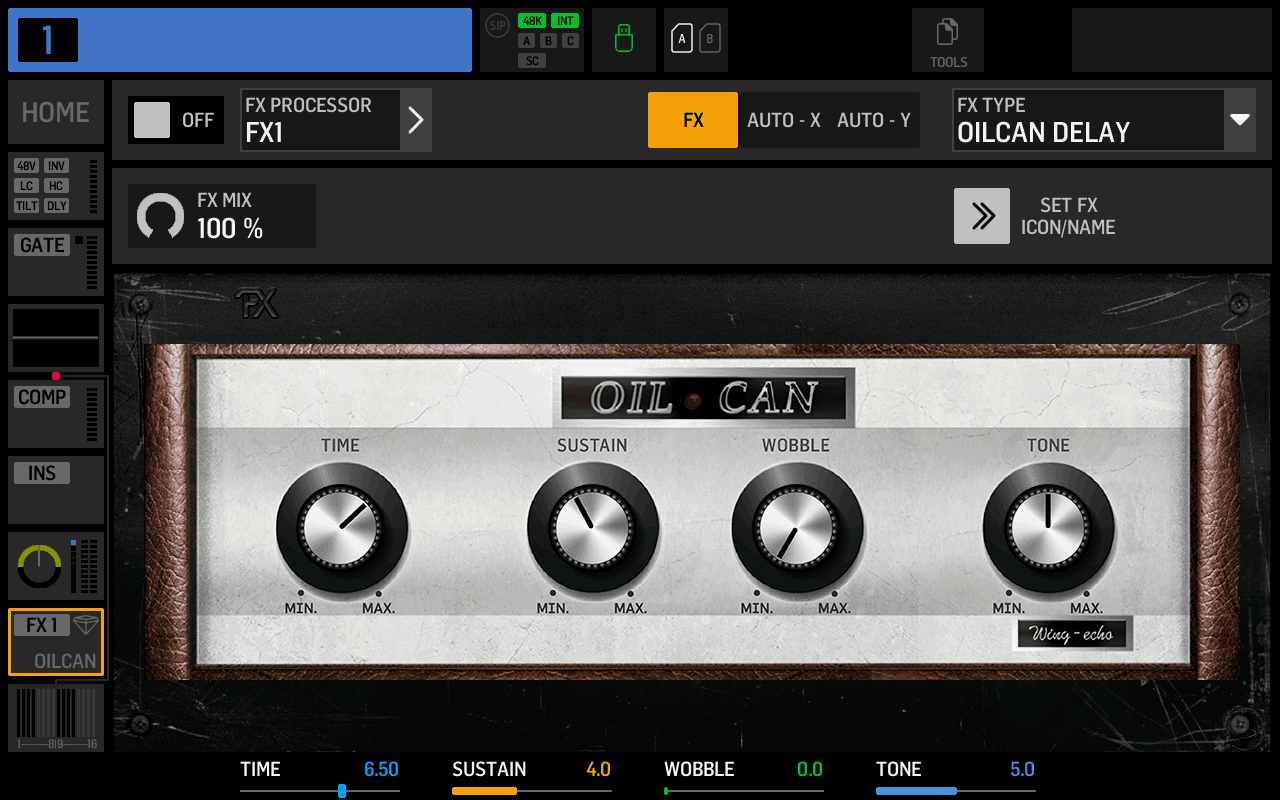1280x800 pixels.
Task: Open the FX TYPE OILCAN DELAY field
Action: pyautogui.click(x=1089, y=120)
